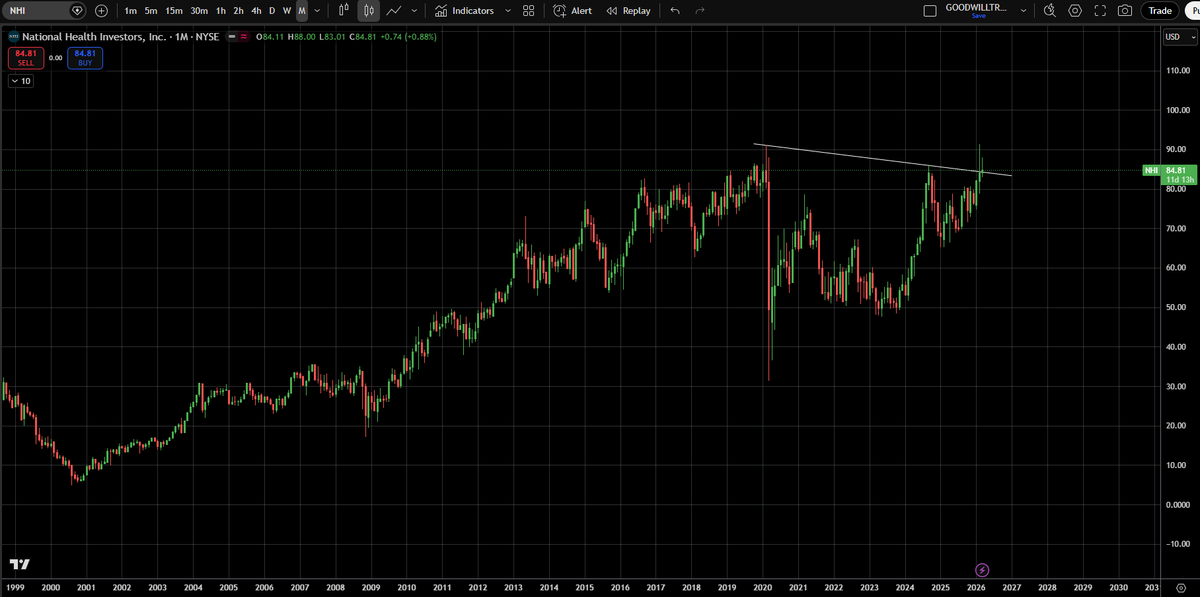Click the undo arrow
Image resolution: width=1200 pixels, height=597 pixels.
(x=675, y=10)
